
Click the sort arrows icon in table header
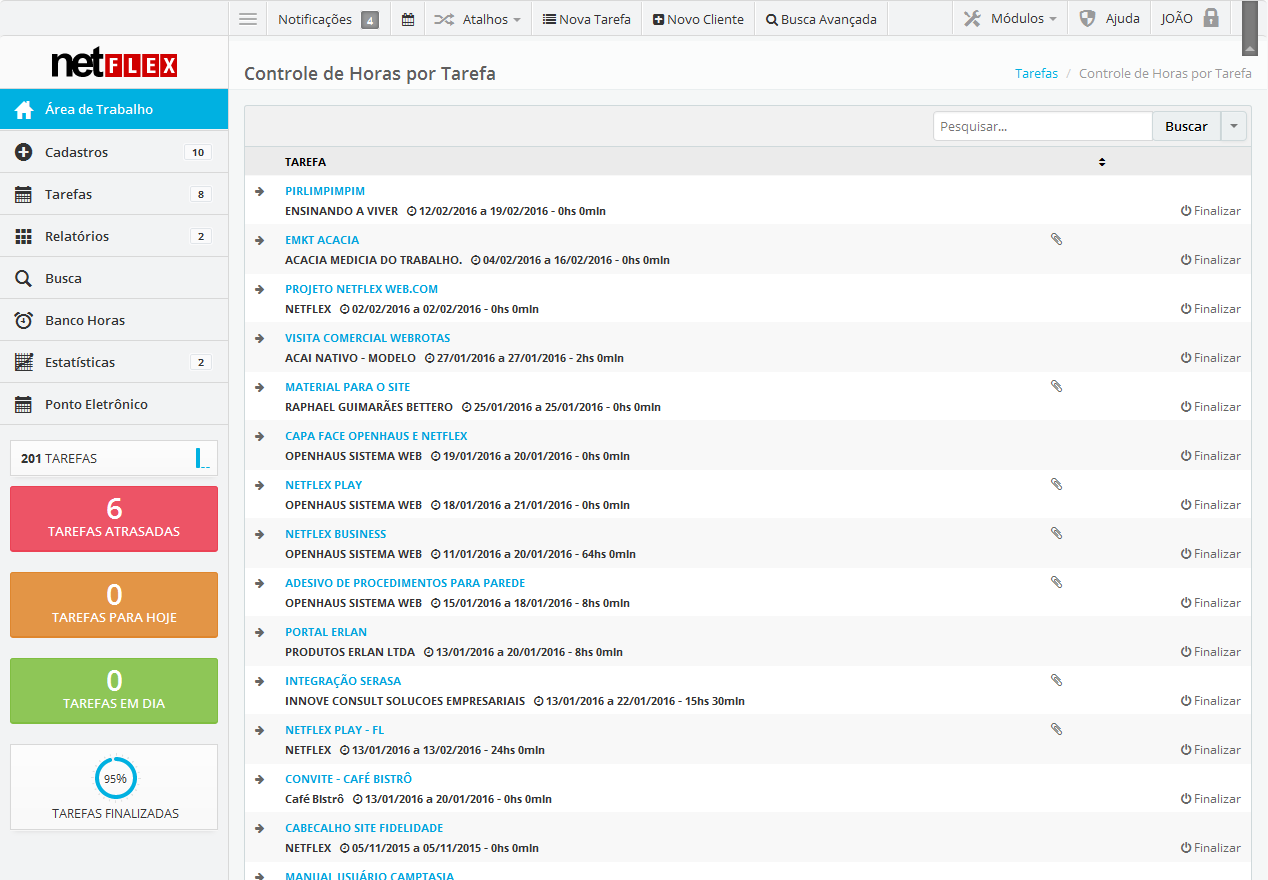[x=1102, y=162]
